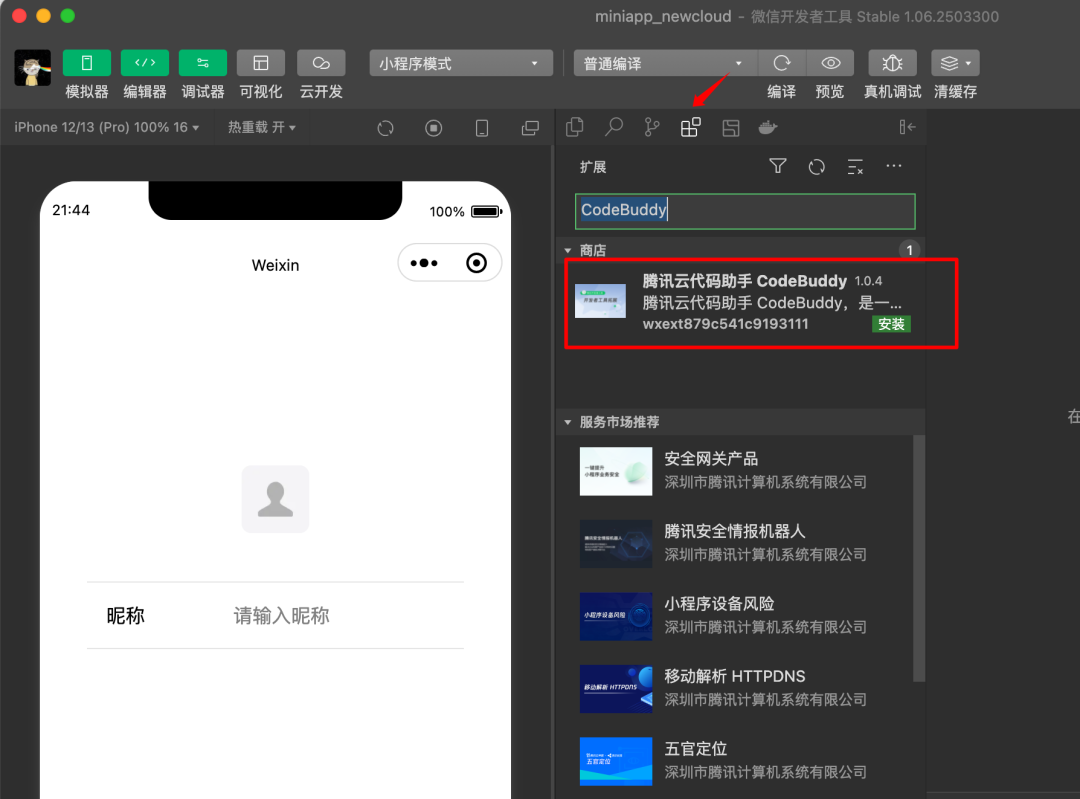Open the 可视化 visual layout button
Screen dimensions: 1080x799
click(x=260, y=63)
